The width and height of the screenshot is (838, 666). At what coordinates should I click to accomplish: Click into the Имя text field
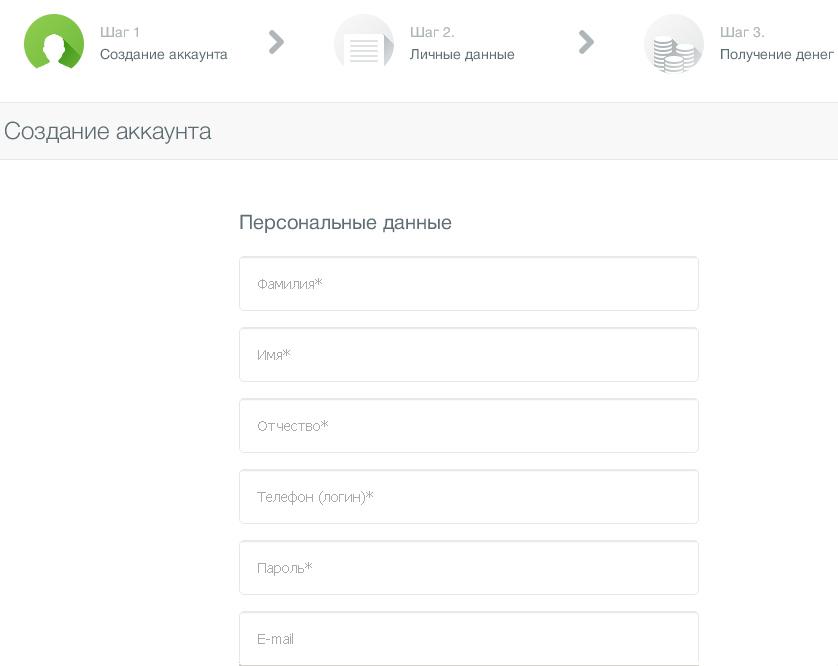pos(468,355)
